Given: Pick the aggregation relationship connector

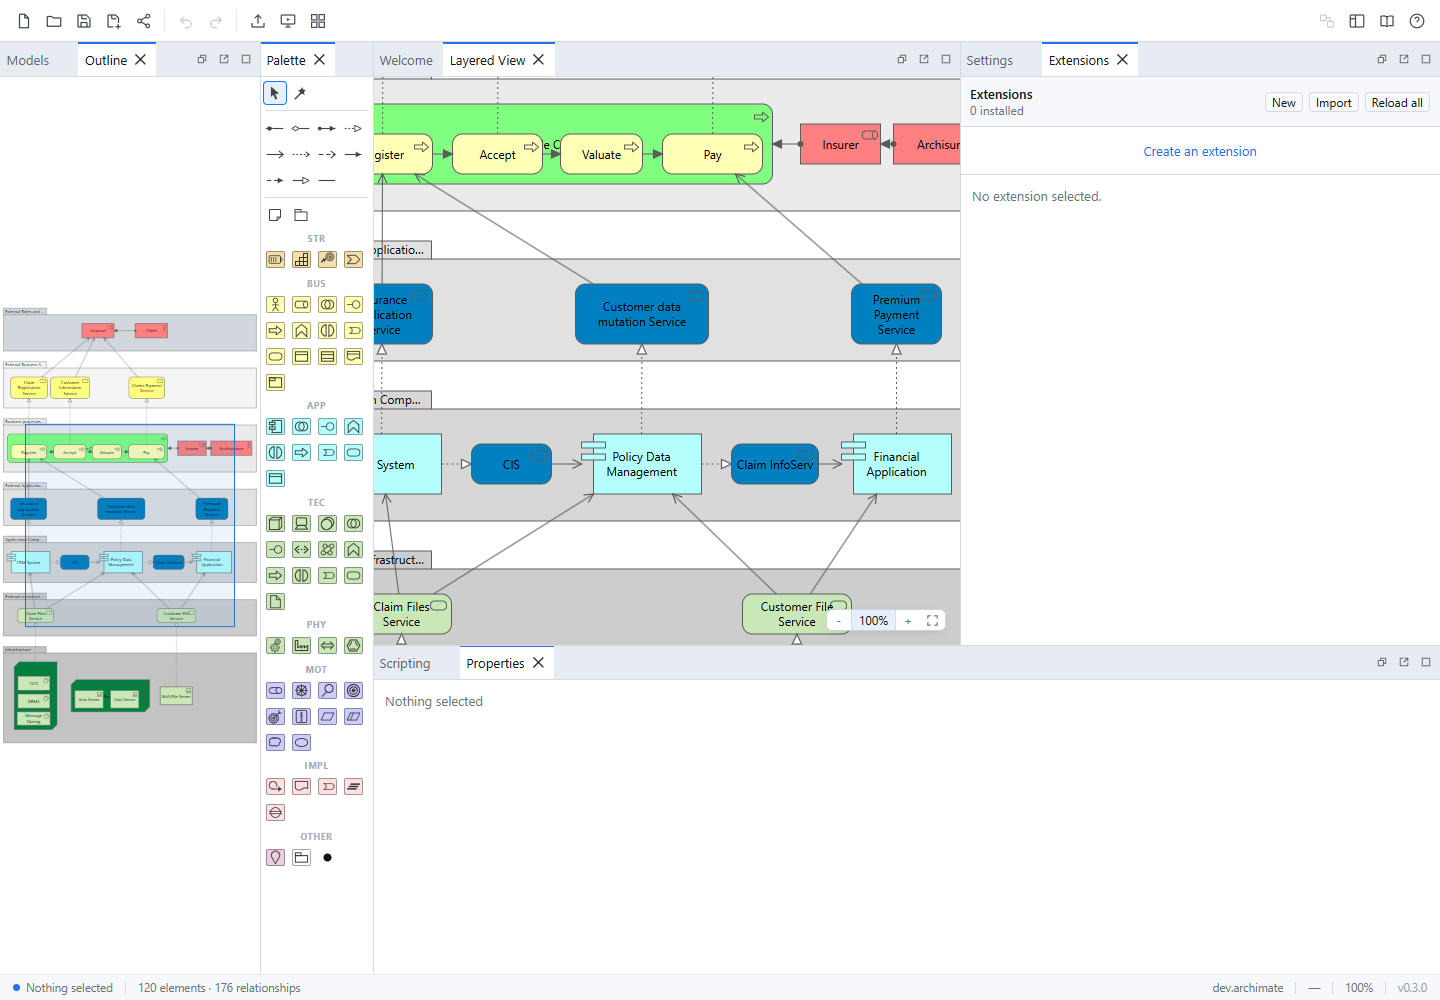Looking at the screenshot, I should [301, 129].
